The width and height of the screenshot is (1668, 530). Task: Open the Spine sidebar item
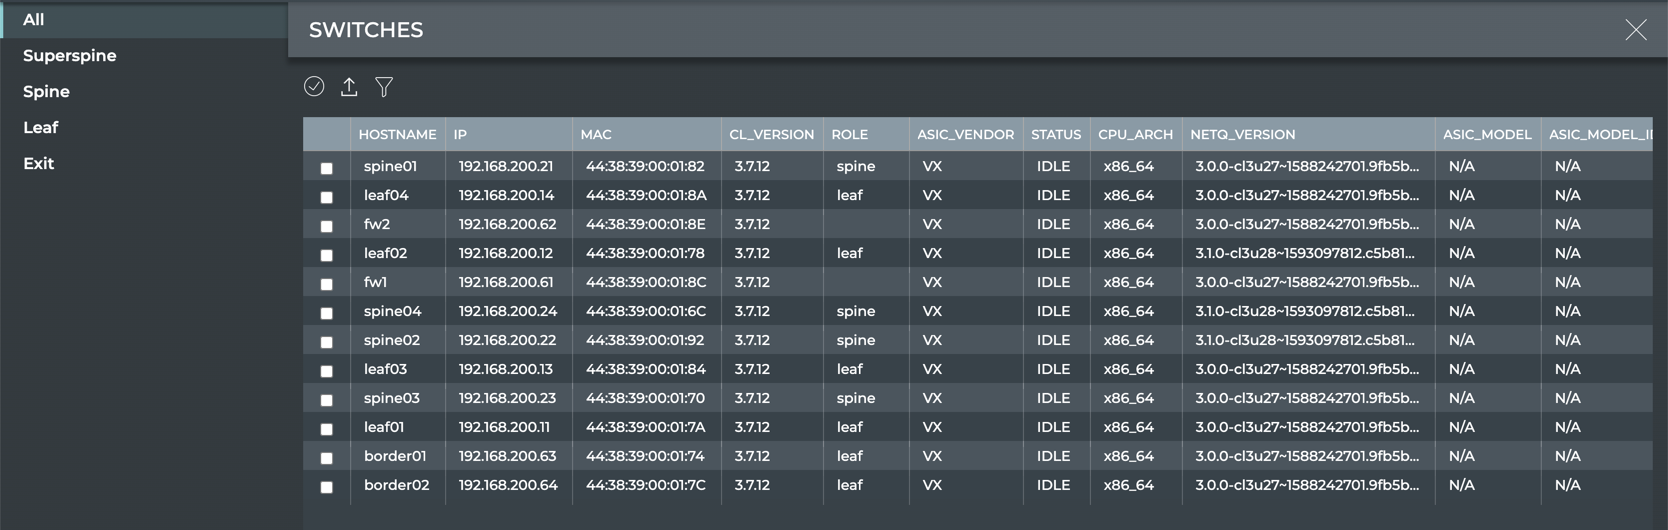point(46,92)
